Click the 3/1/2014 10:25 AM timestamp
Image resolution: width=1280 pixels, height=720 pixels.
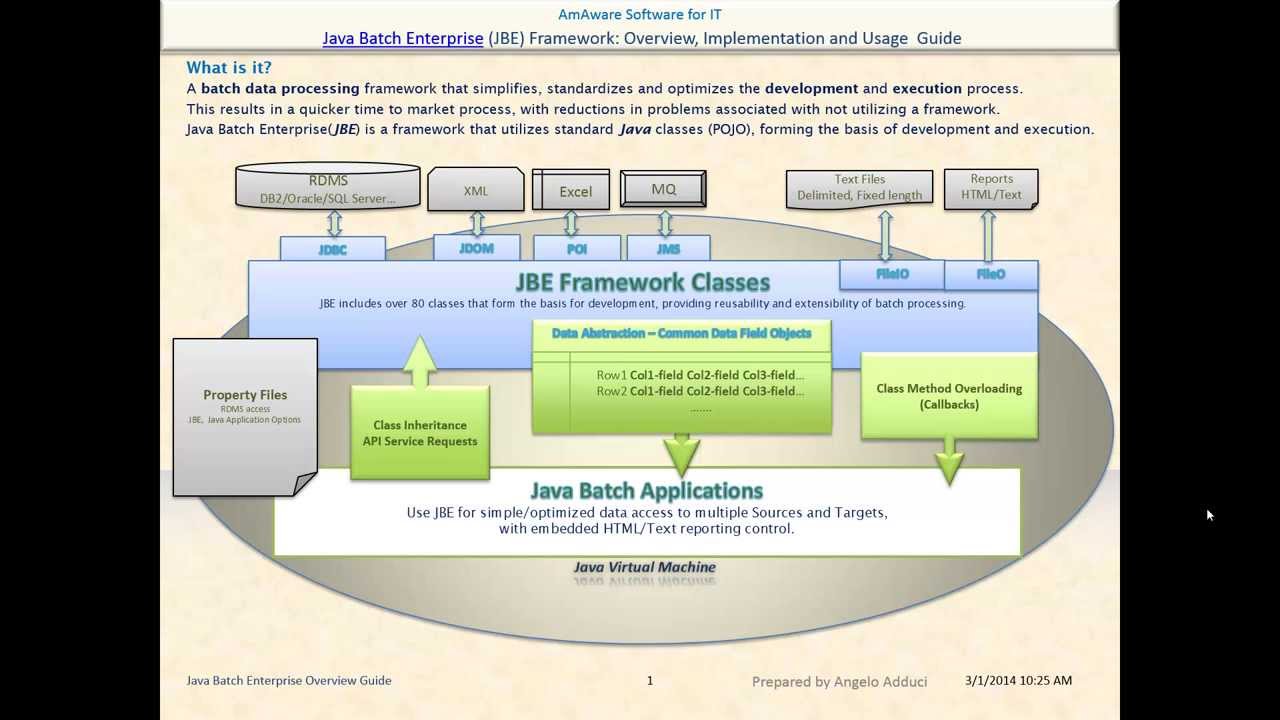pyautogui.click(x=1019, y=680)
